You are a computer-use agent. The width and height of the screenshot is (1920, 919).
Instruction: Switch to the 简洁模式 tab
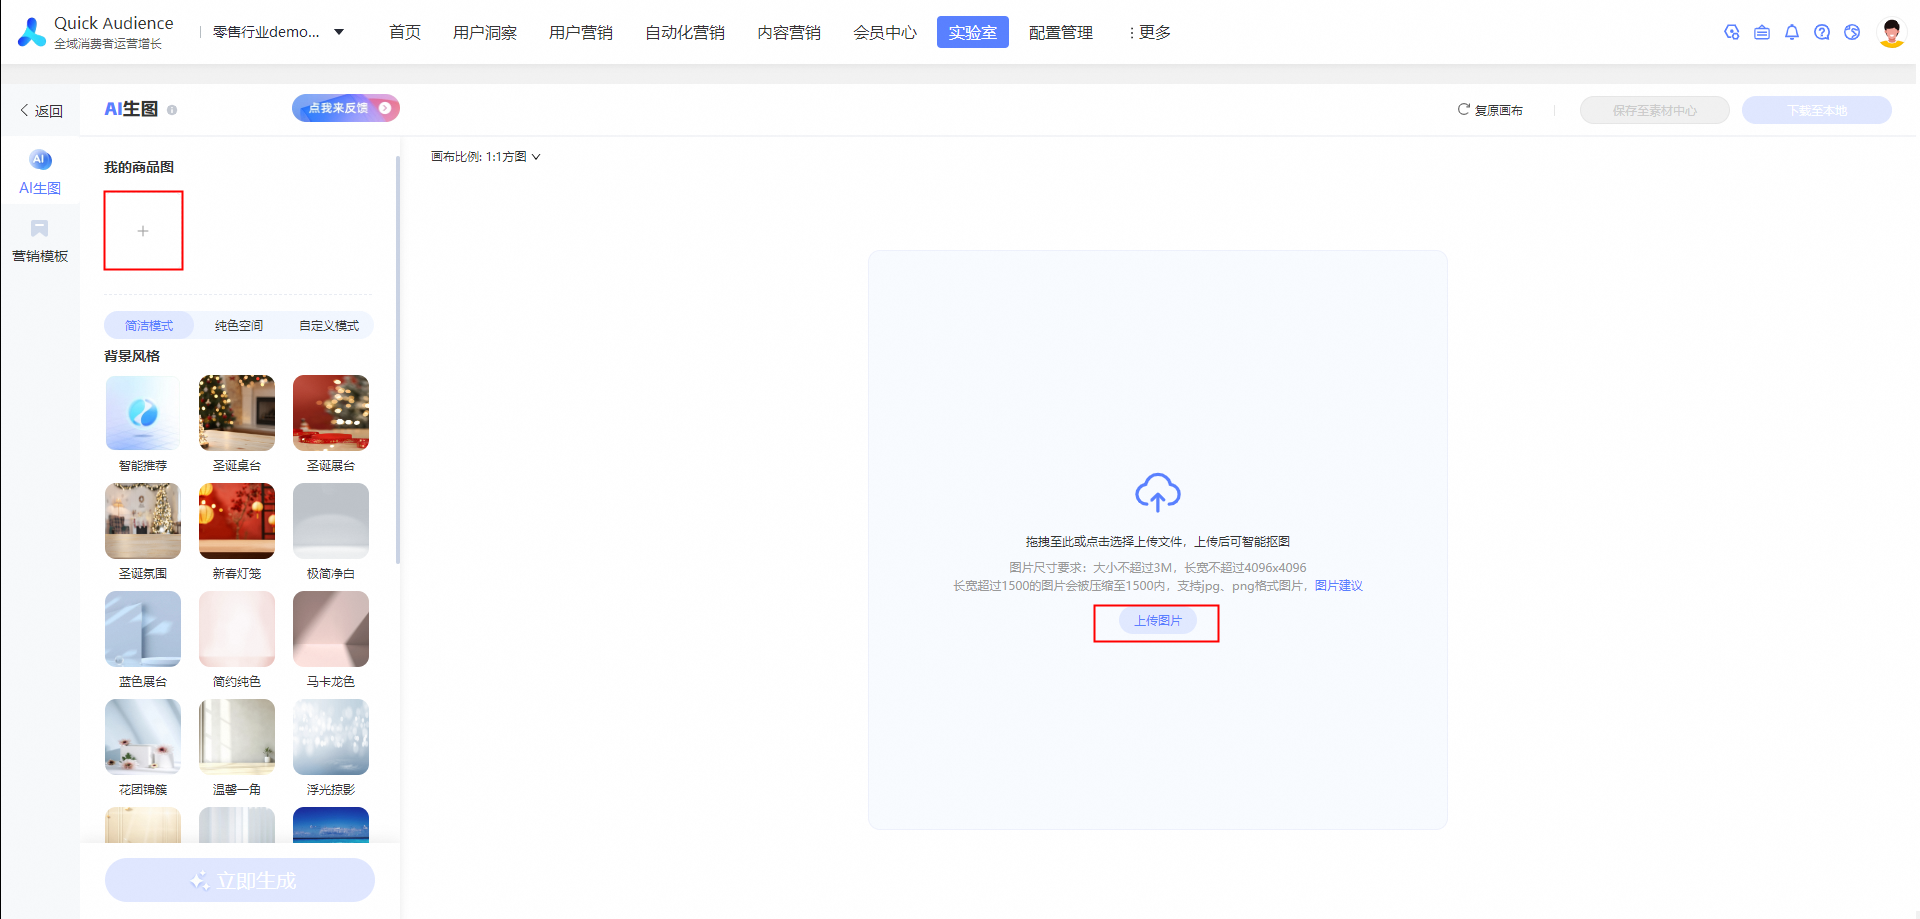[149, 326]
